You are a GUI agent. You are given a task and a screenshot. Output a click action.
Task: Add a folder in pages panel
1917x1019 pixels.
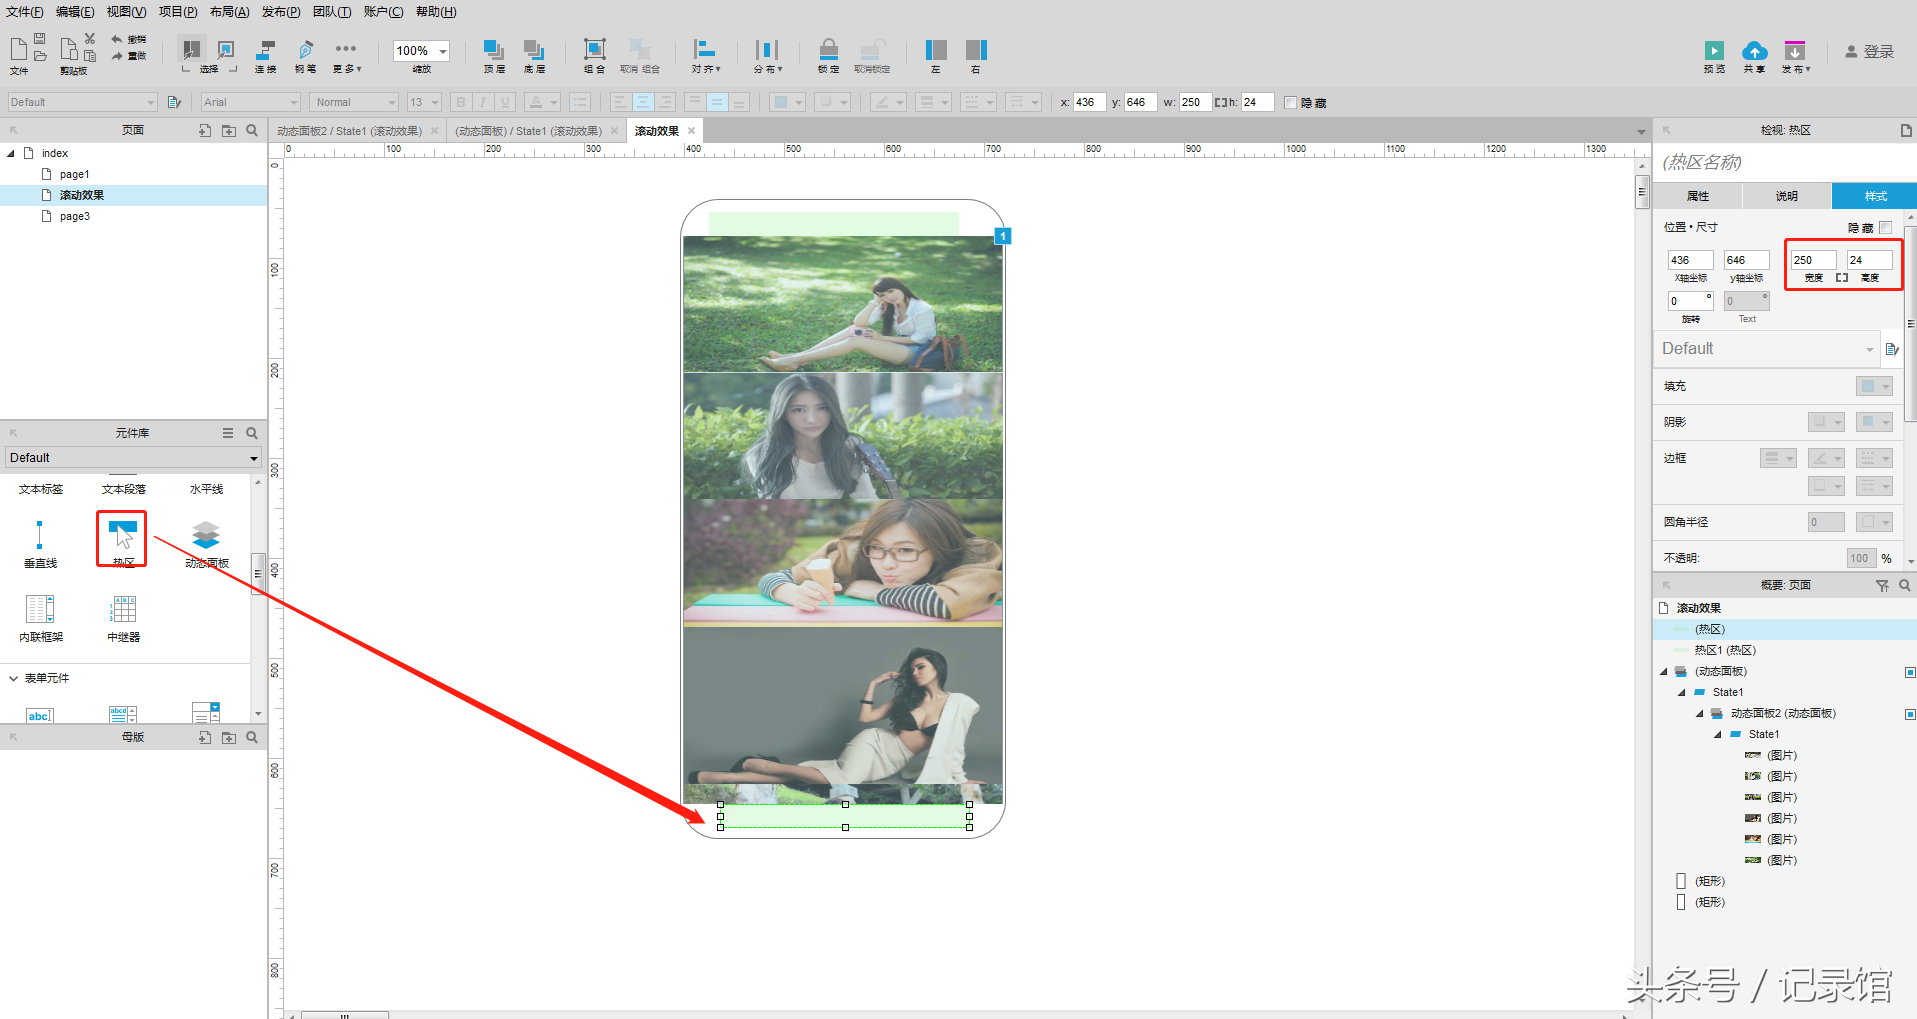pos(229,130)
